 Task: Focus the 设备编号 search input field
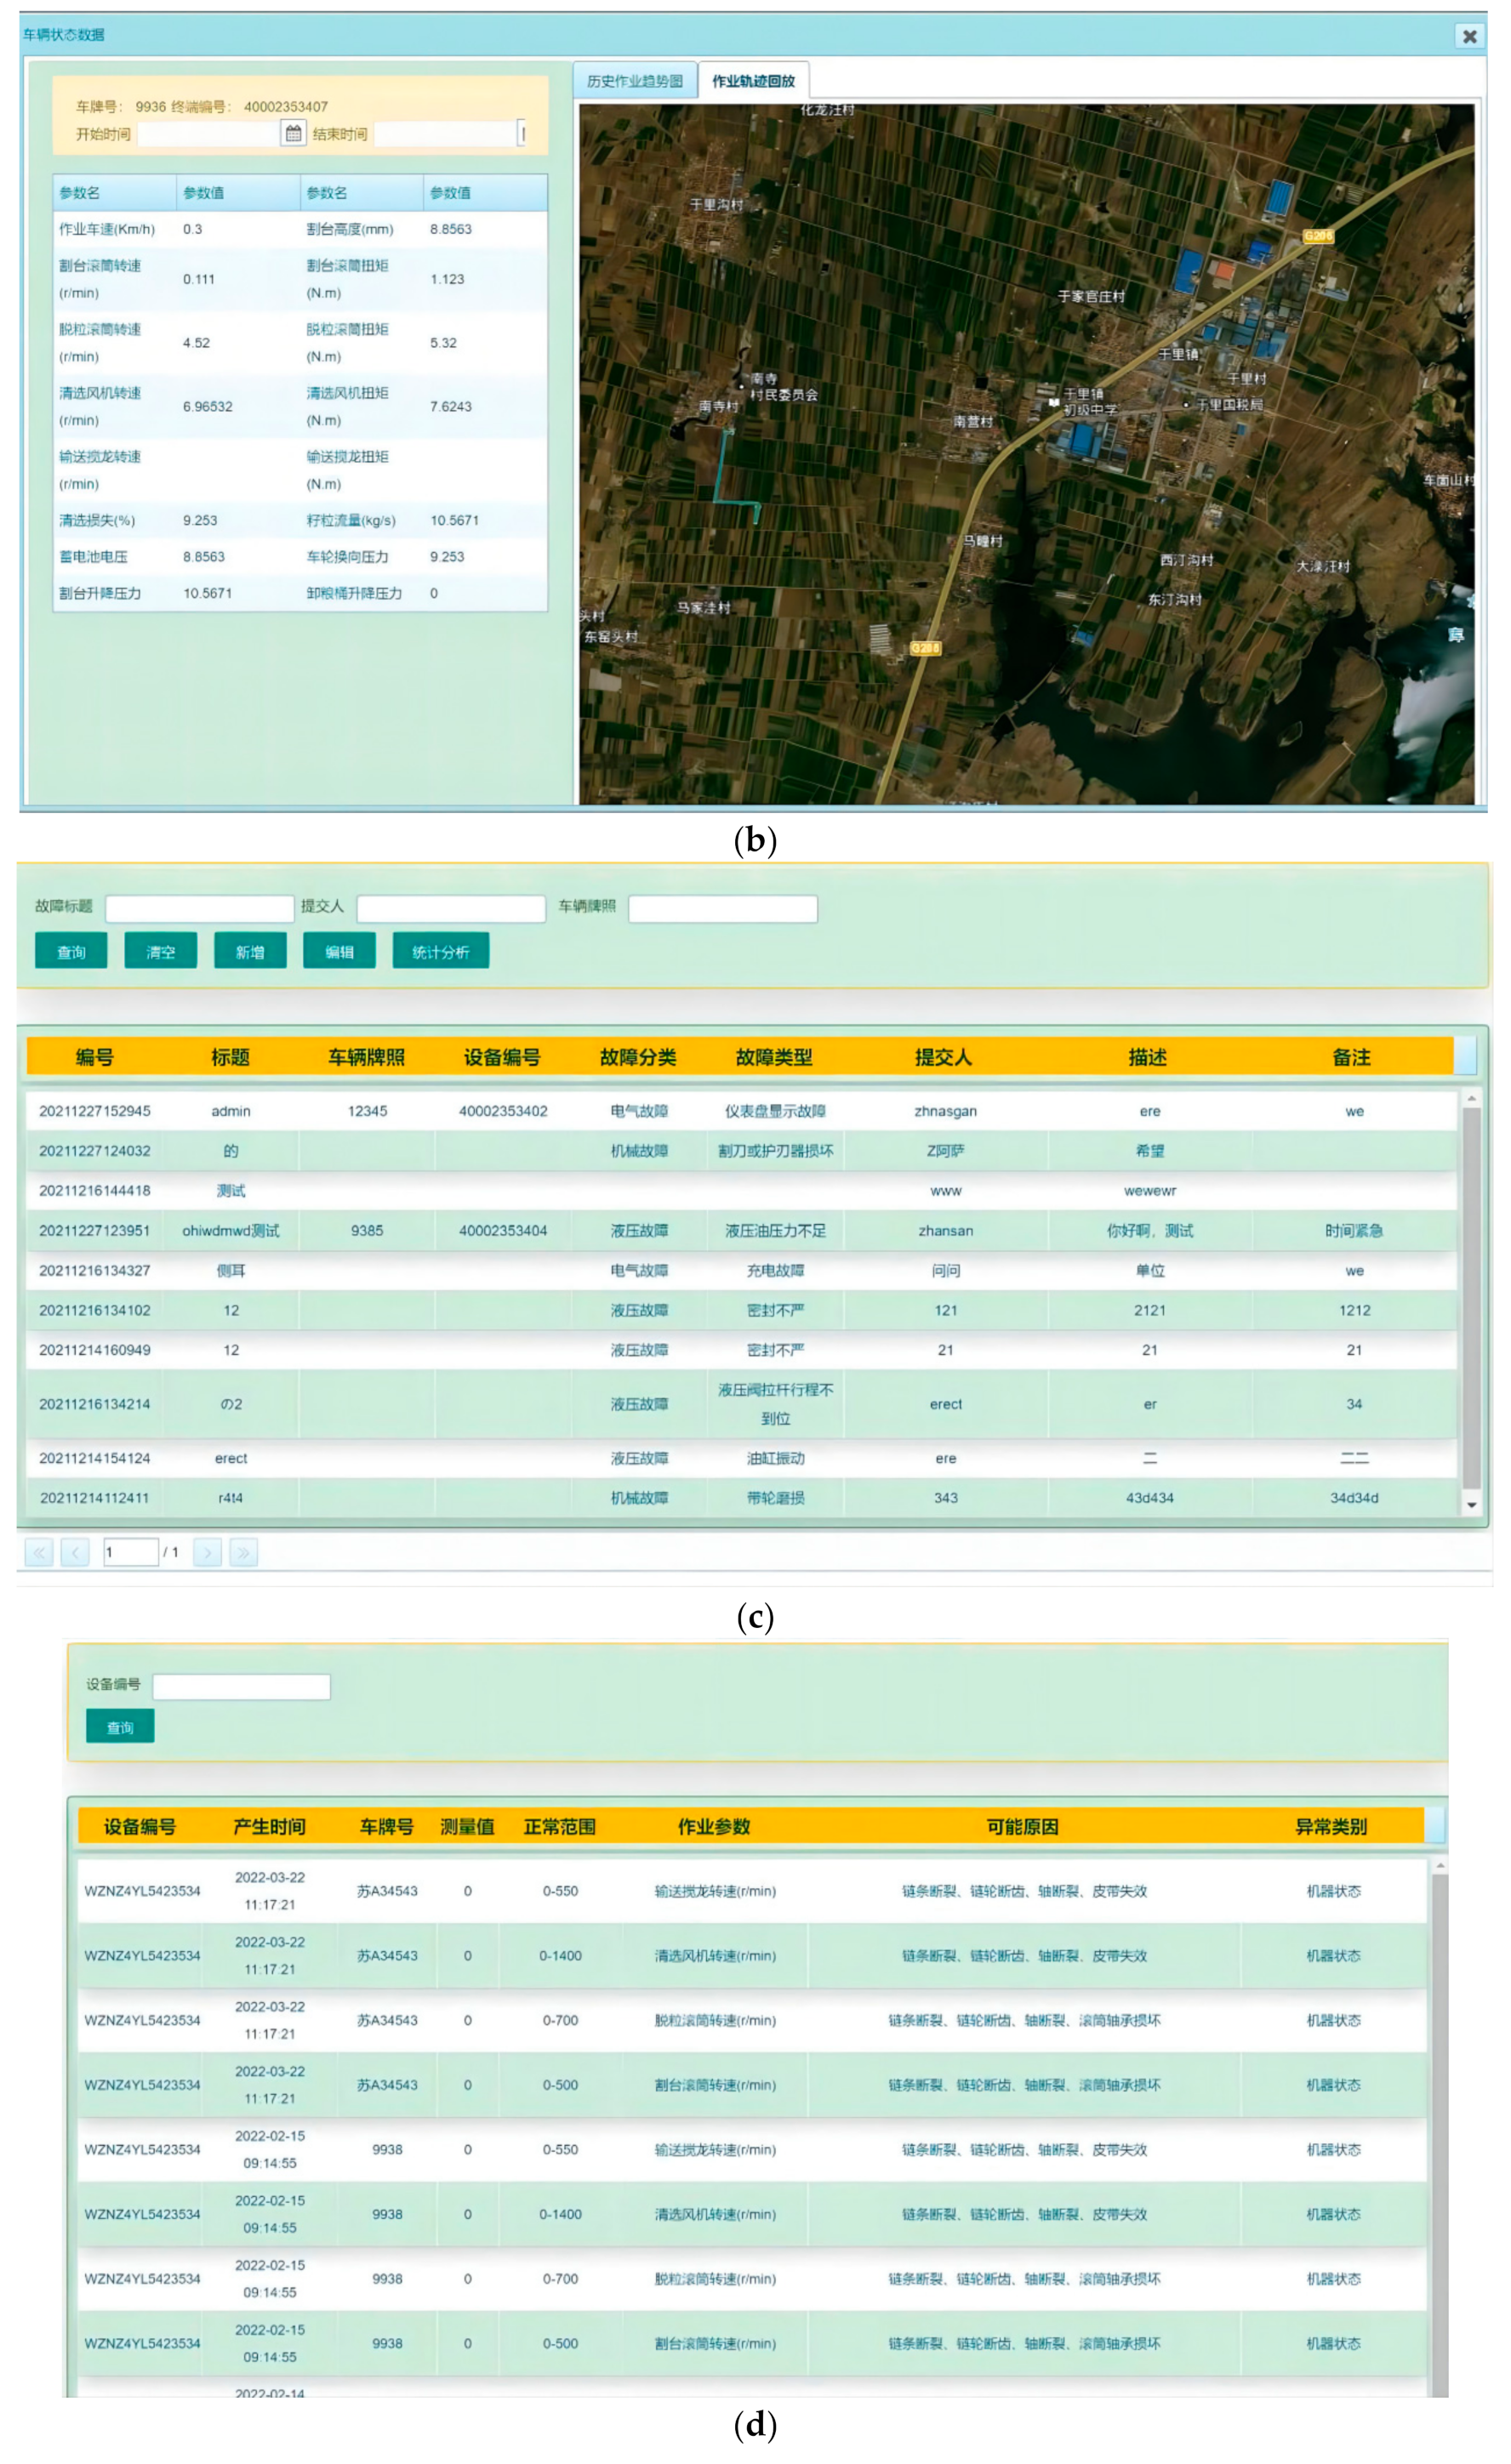[241, 1686]
